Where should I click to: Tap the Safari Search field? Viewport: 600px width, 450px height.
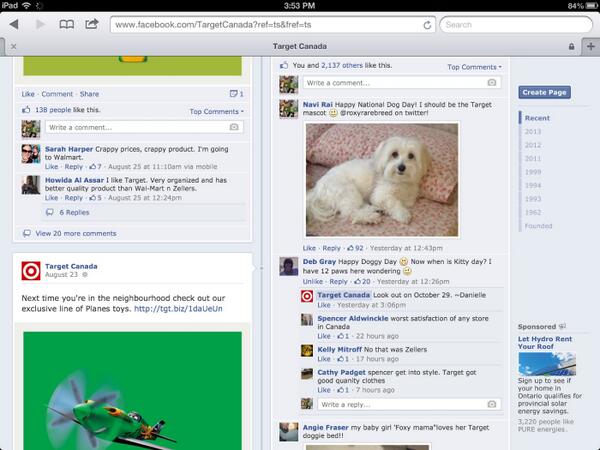[516, 25]
